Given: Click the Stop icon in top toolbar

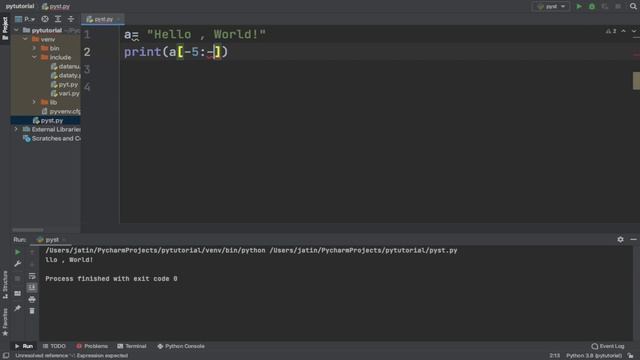Looking at the screenshot, I should click(618, 7).
